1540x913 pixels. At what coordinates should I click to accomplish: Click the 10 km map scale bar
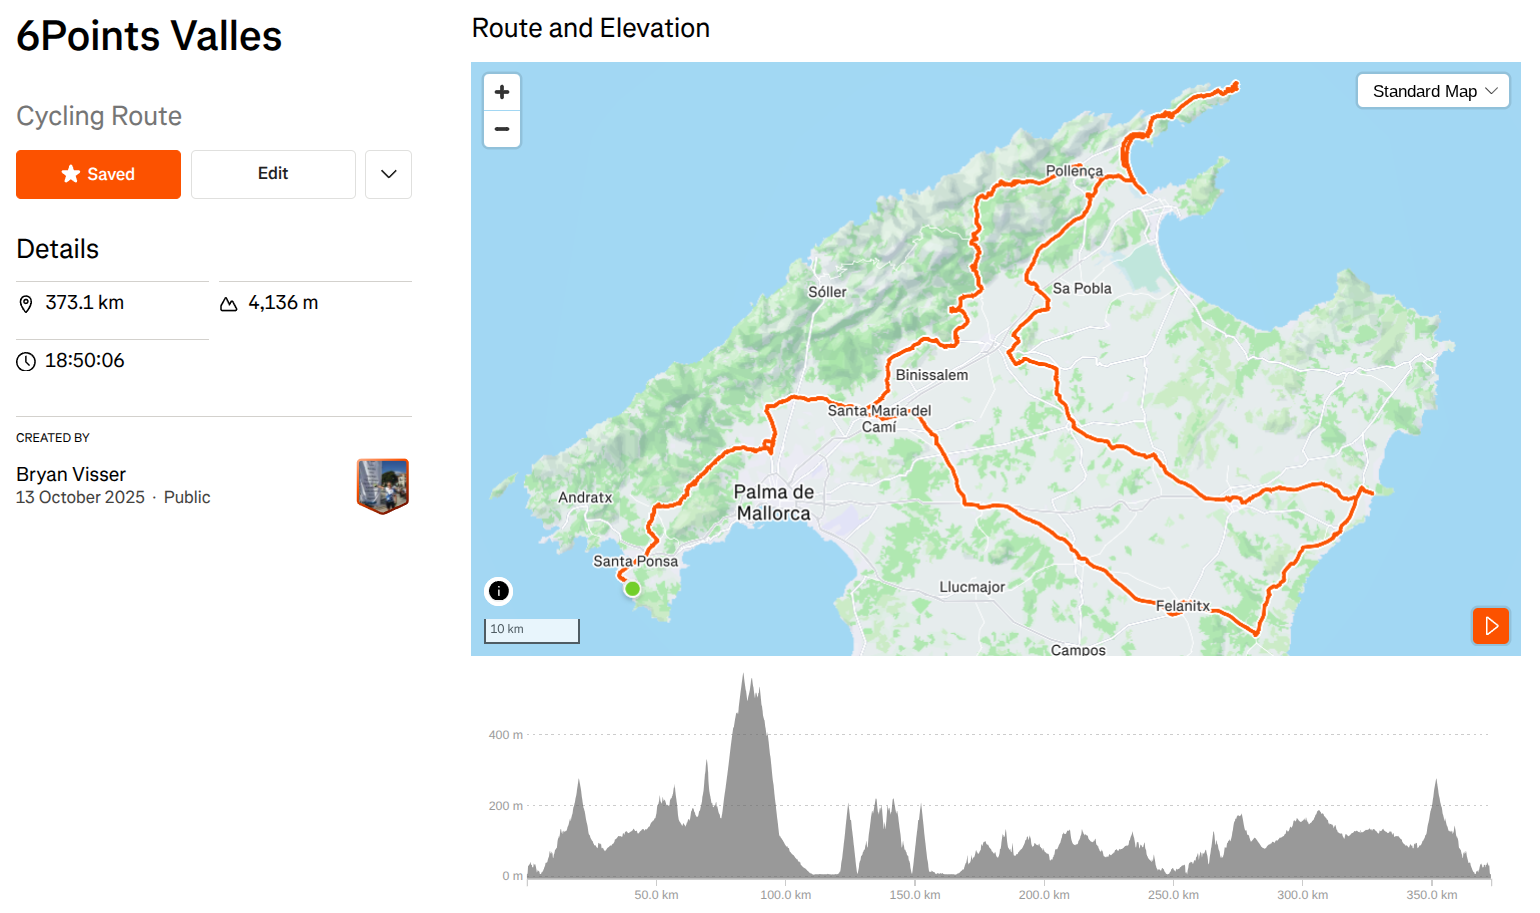coord(531,630)
